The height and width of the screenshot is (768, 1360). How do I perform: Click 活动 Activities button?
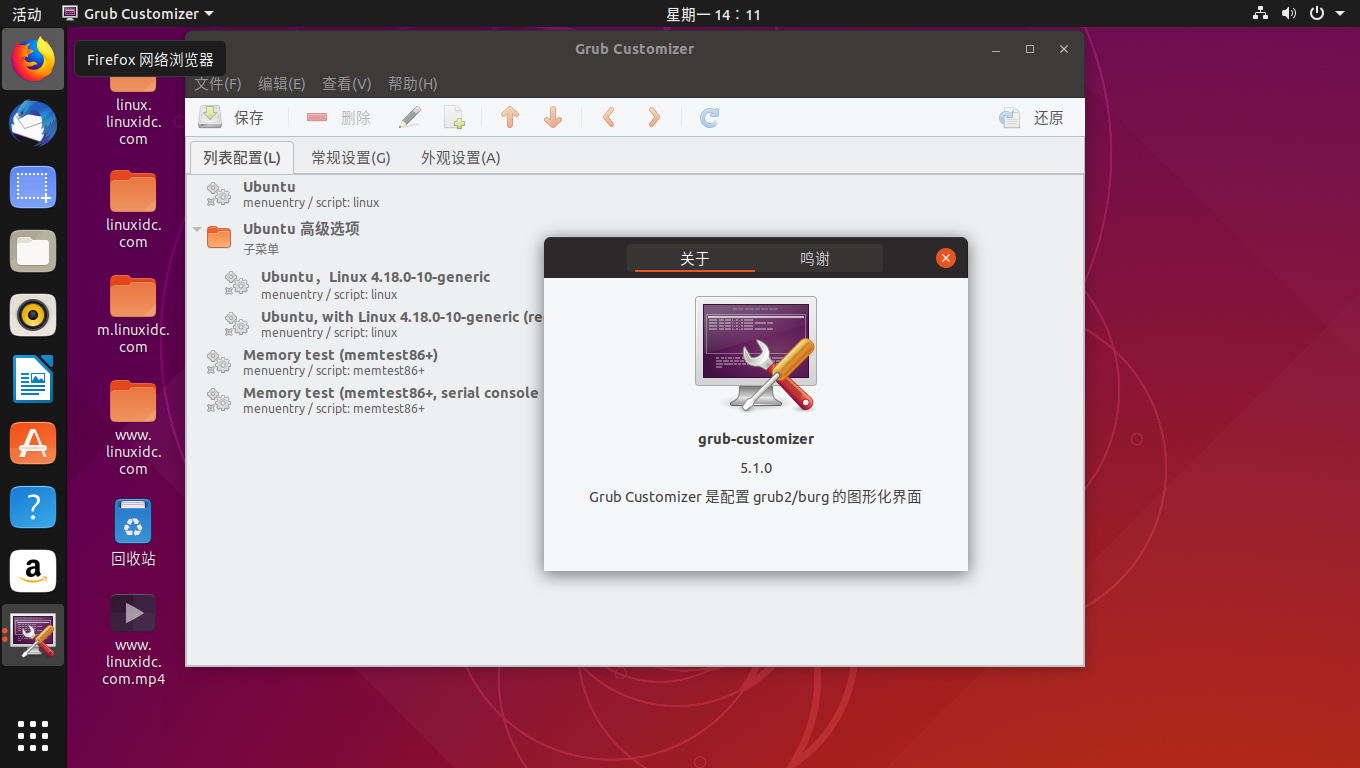click(27, 14)
